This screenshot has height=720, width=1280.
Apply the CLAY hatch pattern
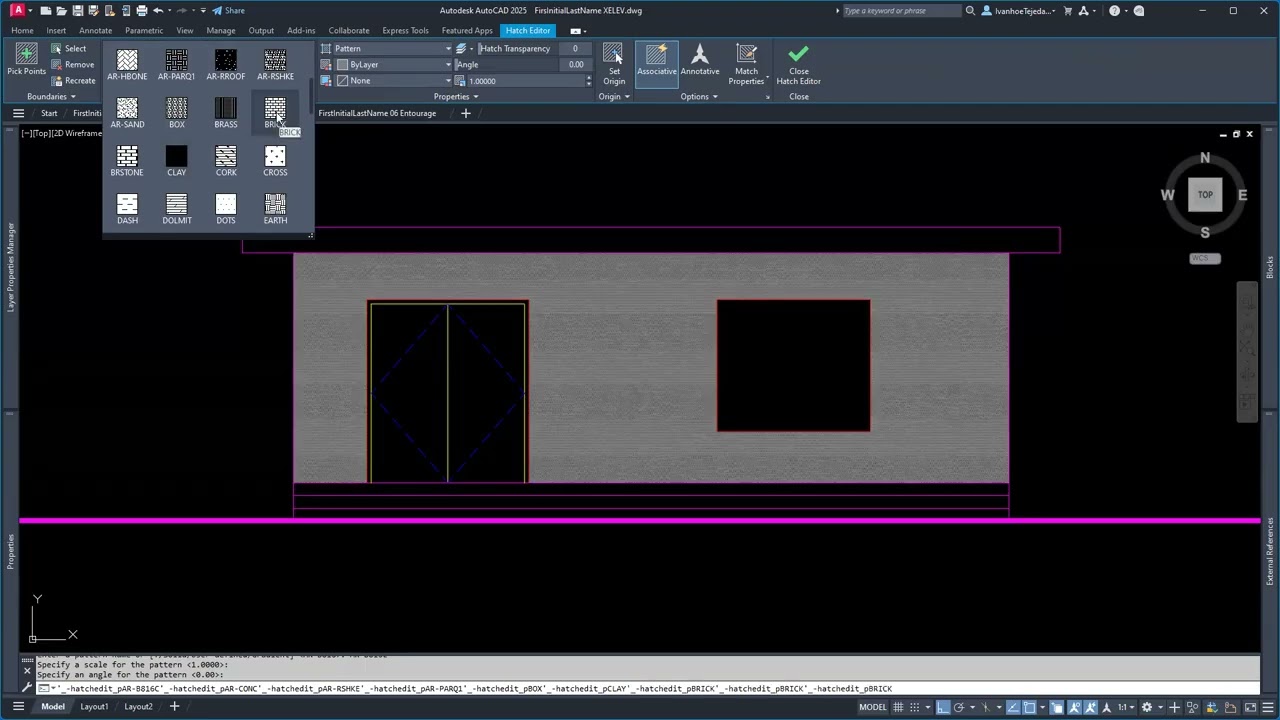176,162
